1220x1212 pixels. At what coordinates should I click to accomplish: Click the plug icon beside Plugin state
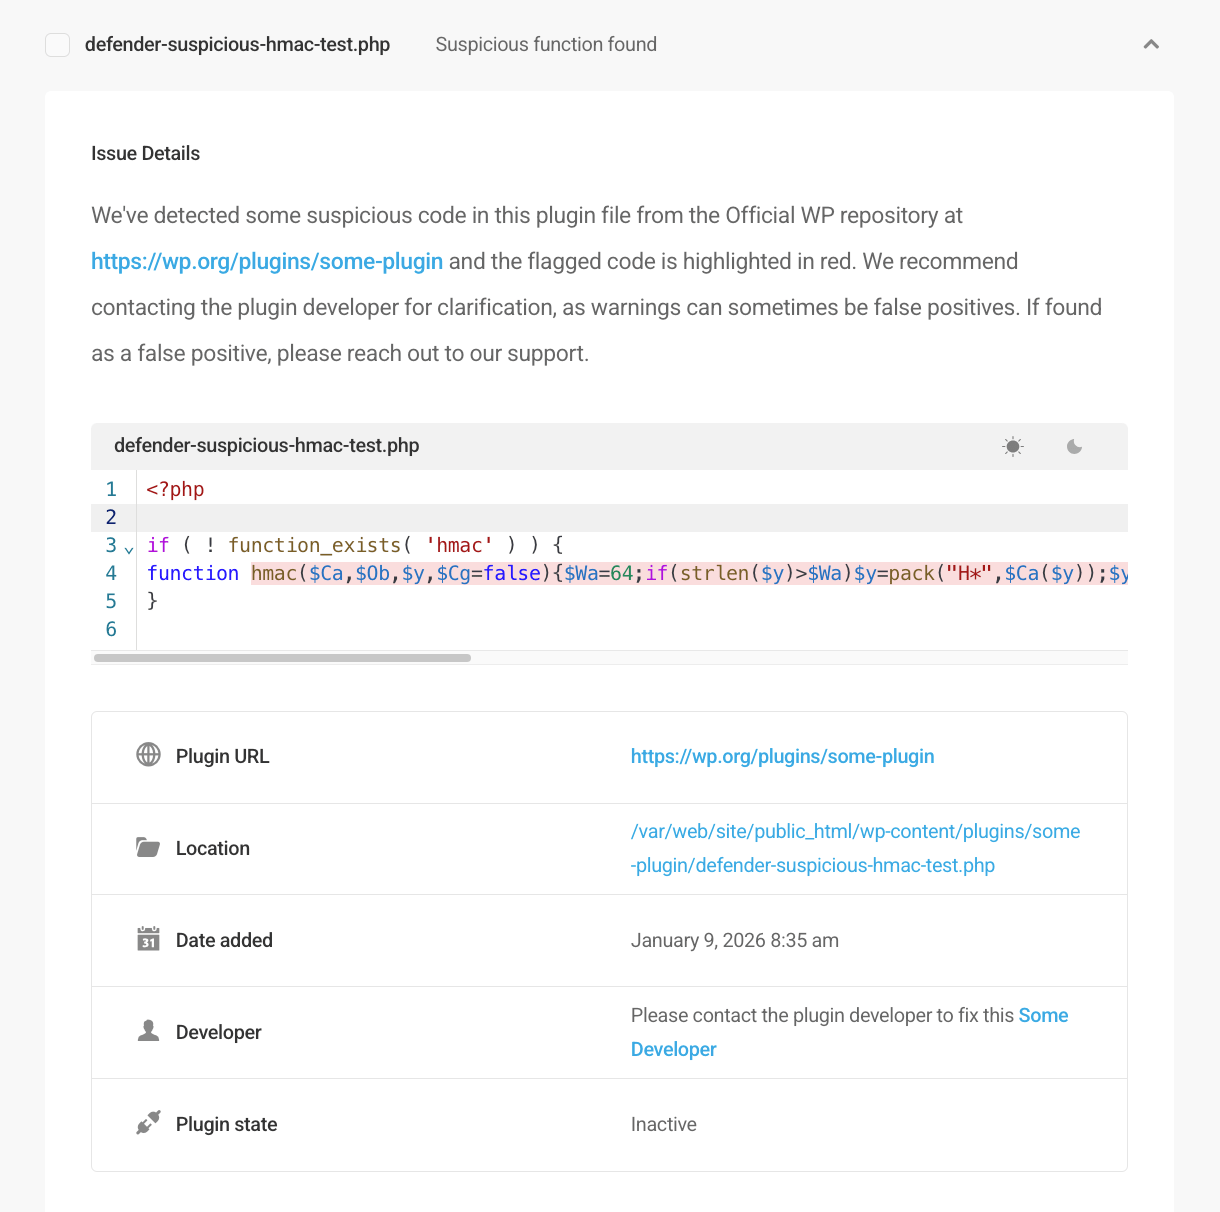[x=148, y=1123]
